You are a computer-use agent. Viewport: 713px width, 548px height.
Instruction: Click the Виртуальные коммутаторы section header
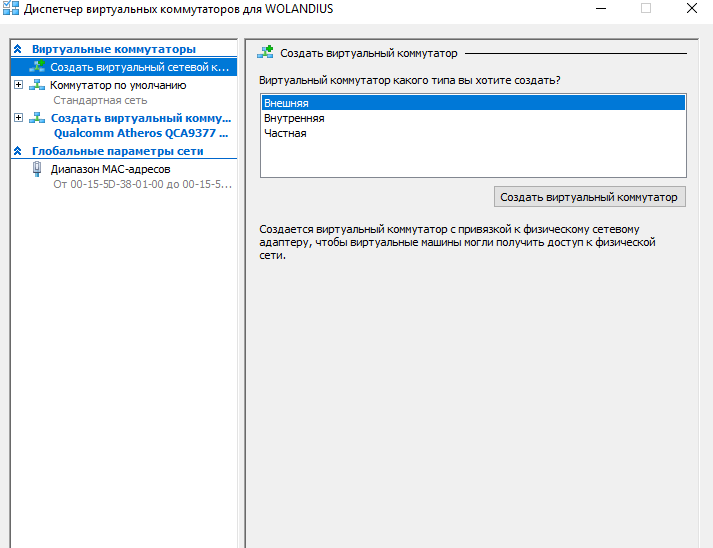pyautogui.click(x=114, y=49)
